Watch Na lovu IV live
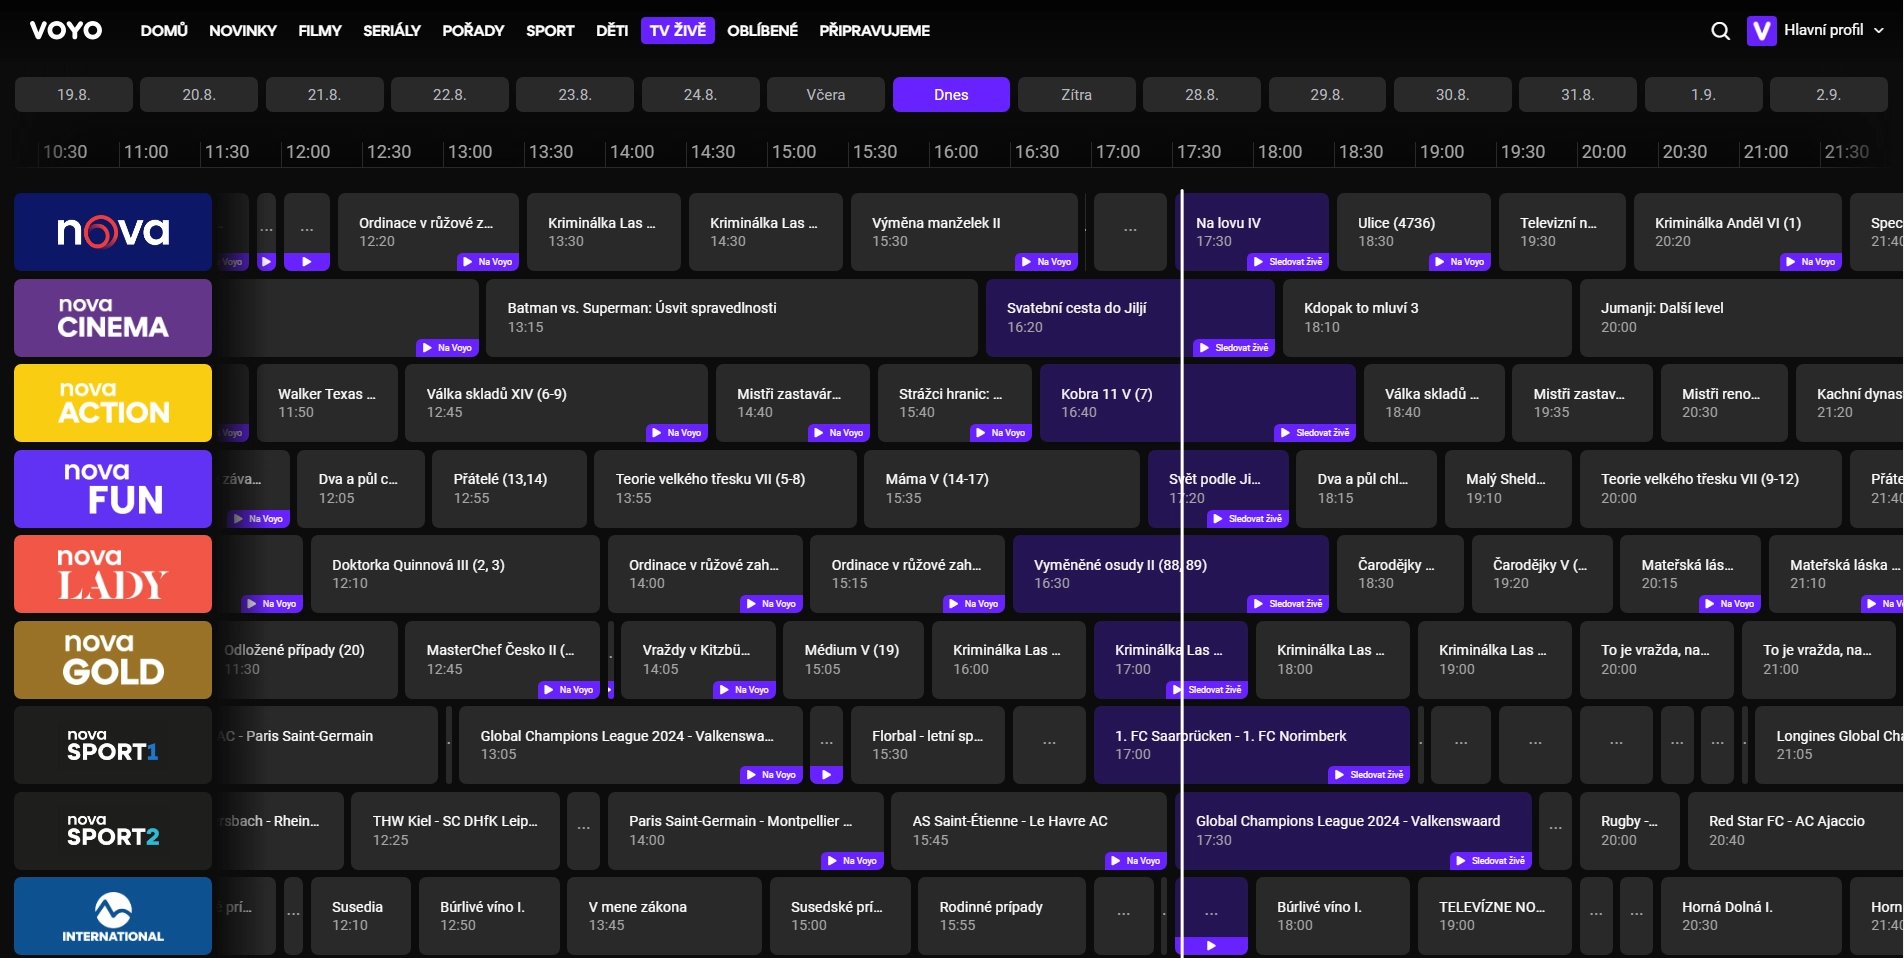The width and height of the screenshot is (1904, 958). pos(1288,262)
